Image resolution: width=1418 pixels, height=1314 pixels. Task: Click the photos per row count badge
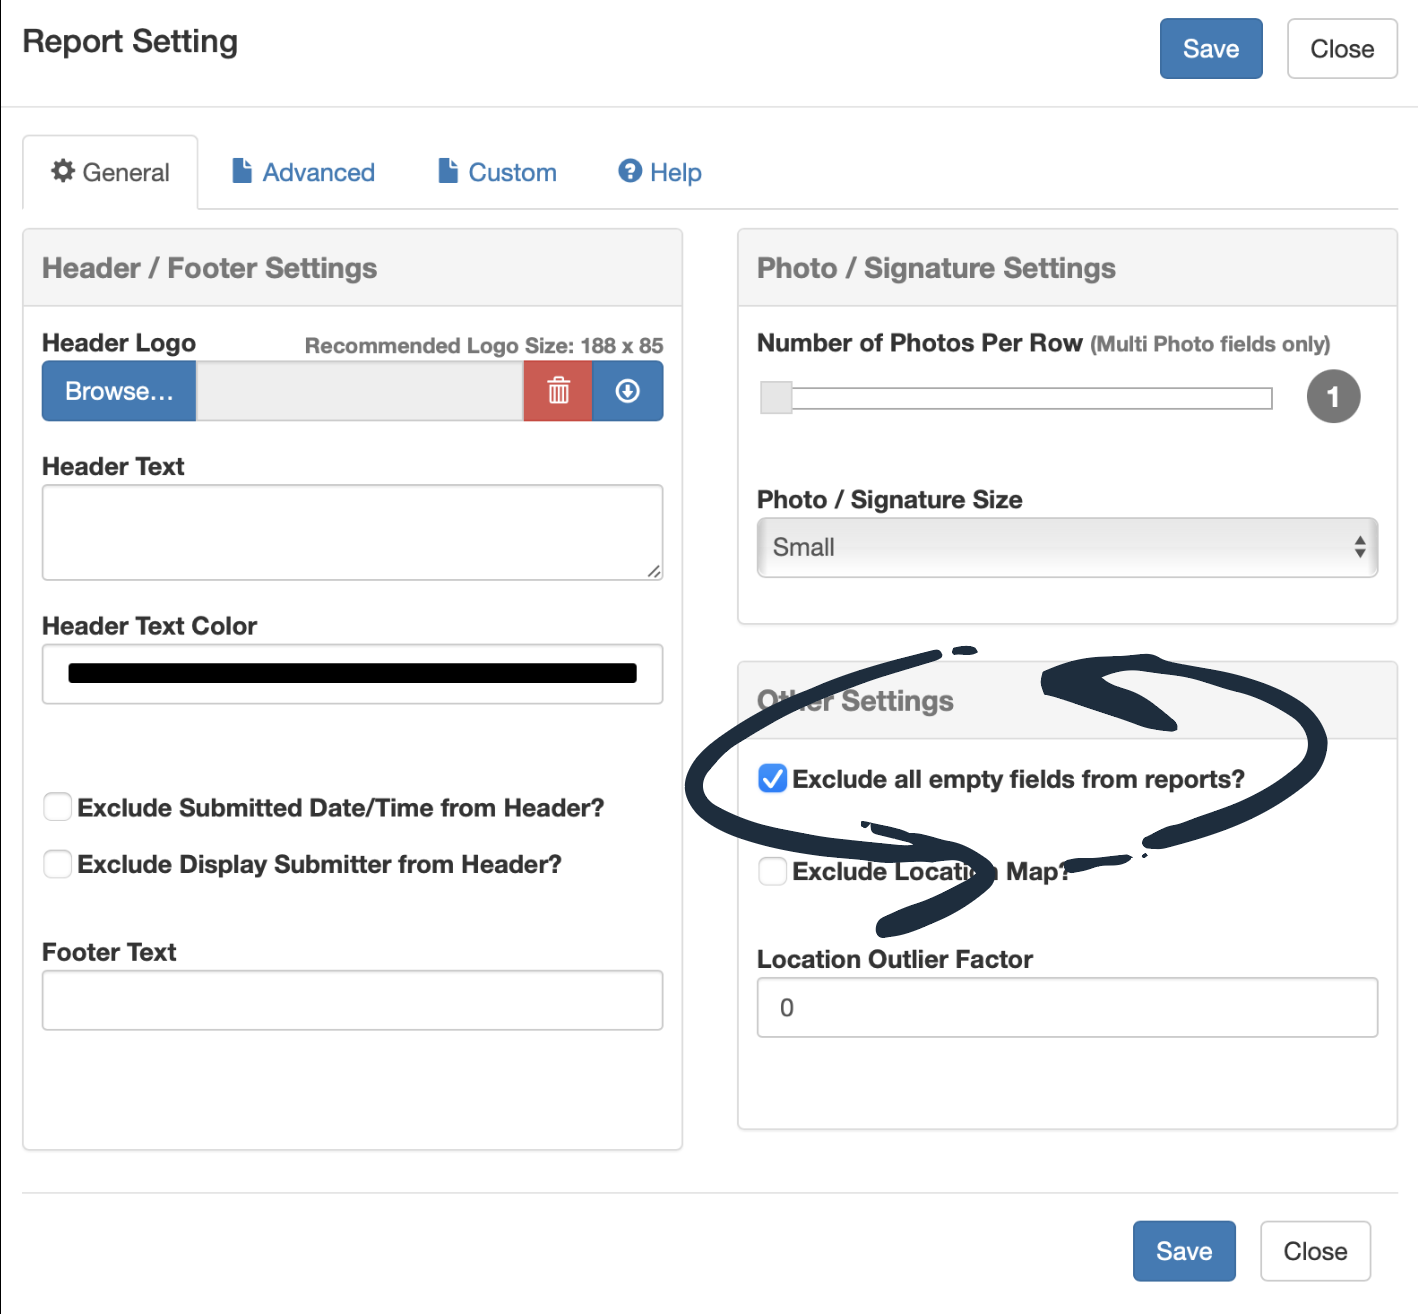tap(1333, 397)
